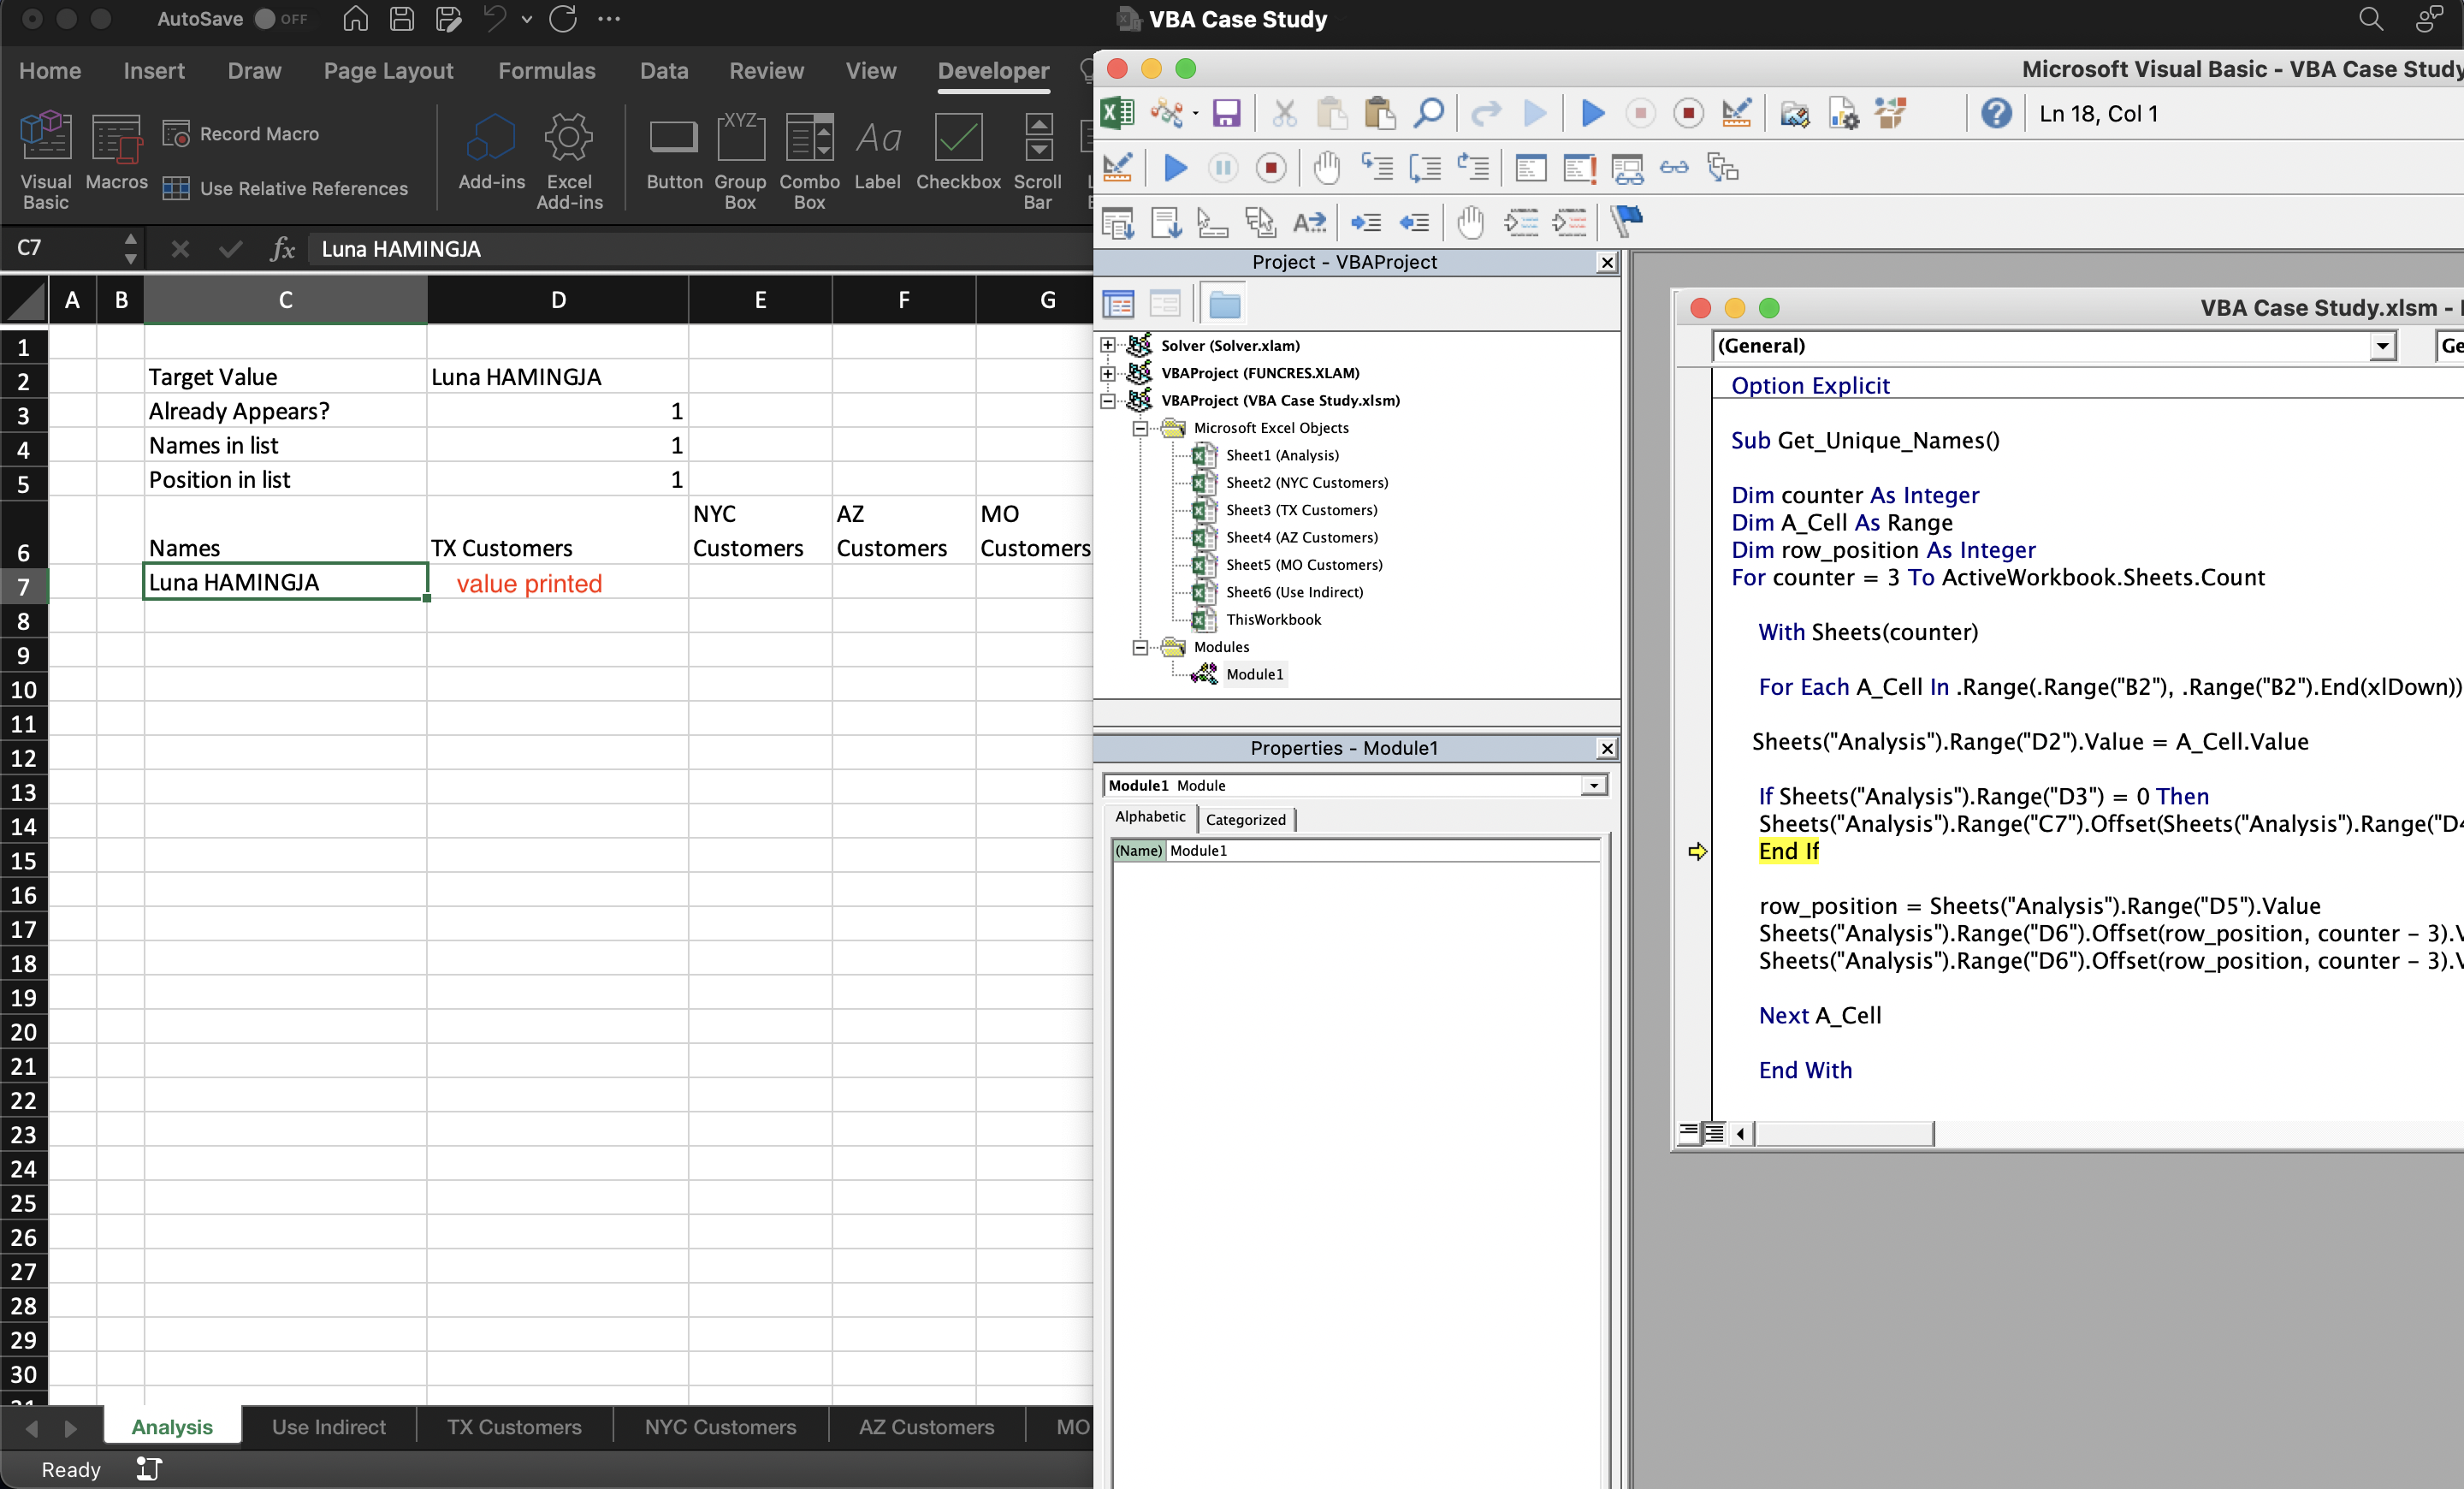
Task: Collapse the Modules folder in project tree
Action: [1139, 647]
